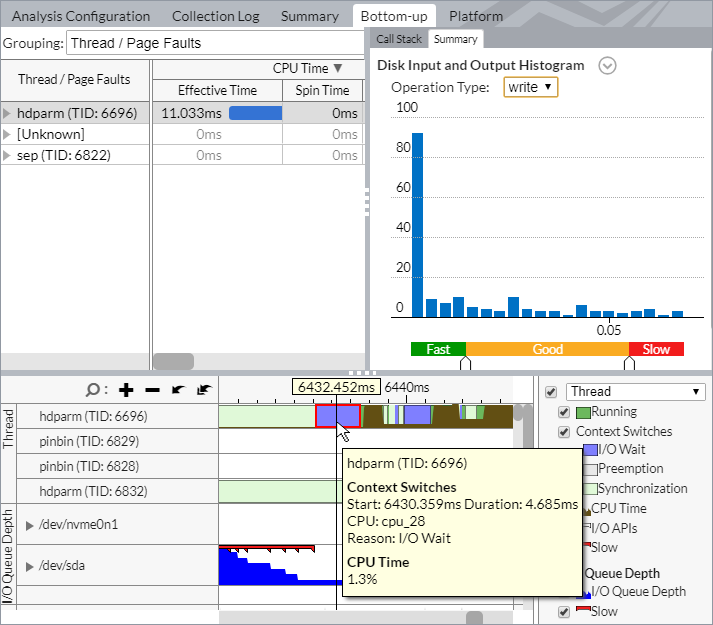Open the Thread dropdown in legend
The width and height of the screenshot is (713, 625).
pos(636,392)
